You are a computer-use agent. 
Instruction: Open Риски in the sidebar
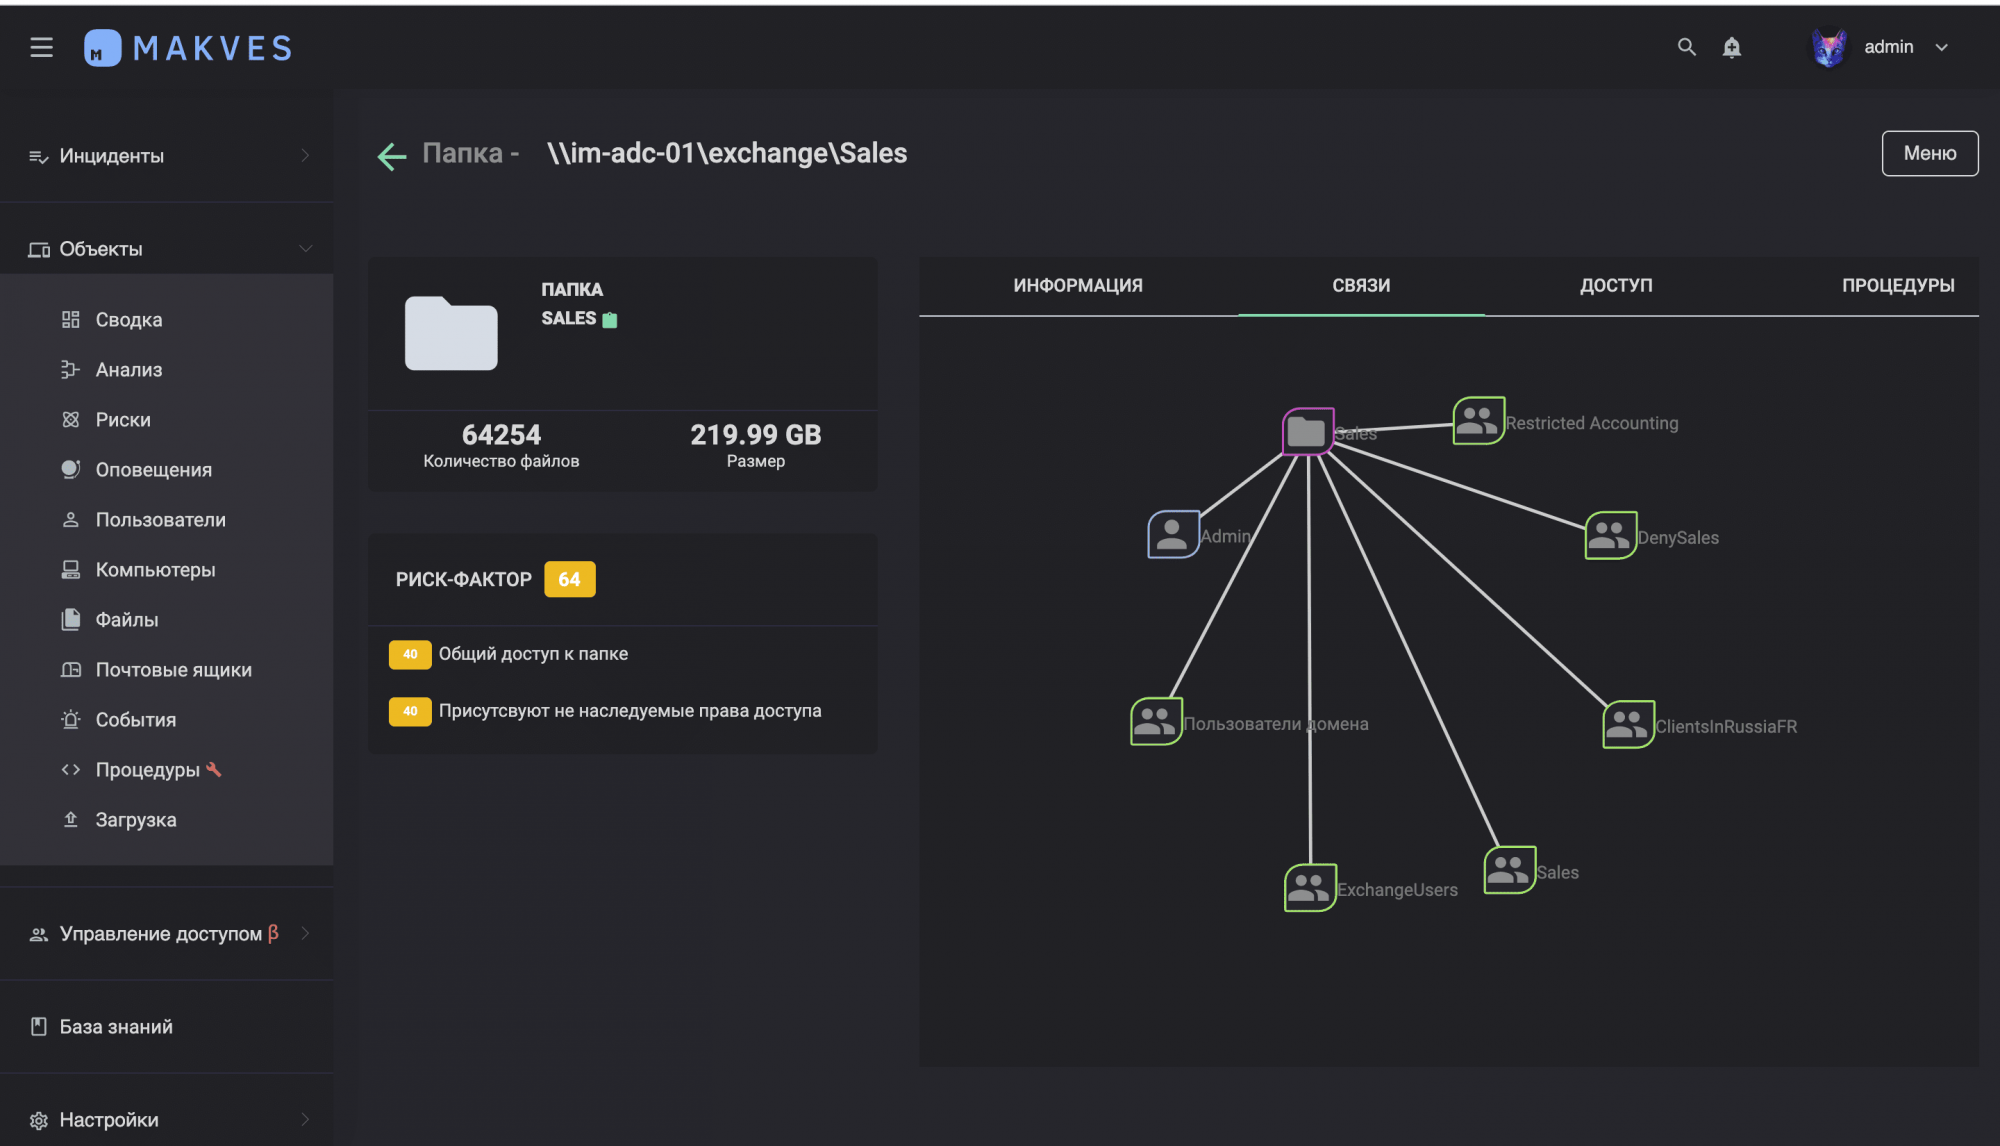[x=123, y=420]
